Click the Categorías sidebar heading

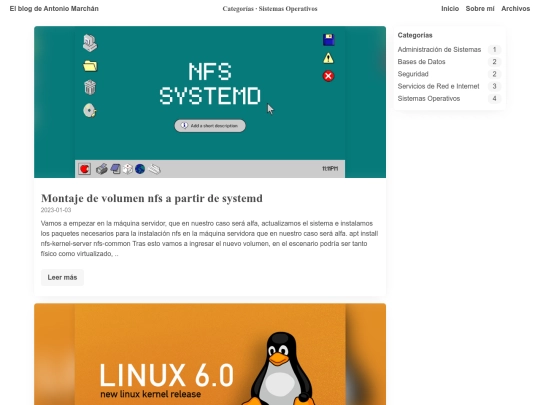pos(415,35)
